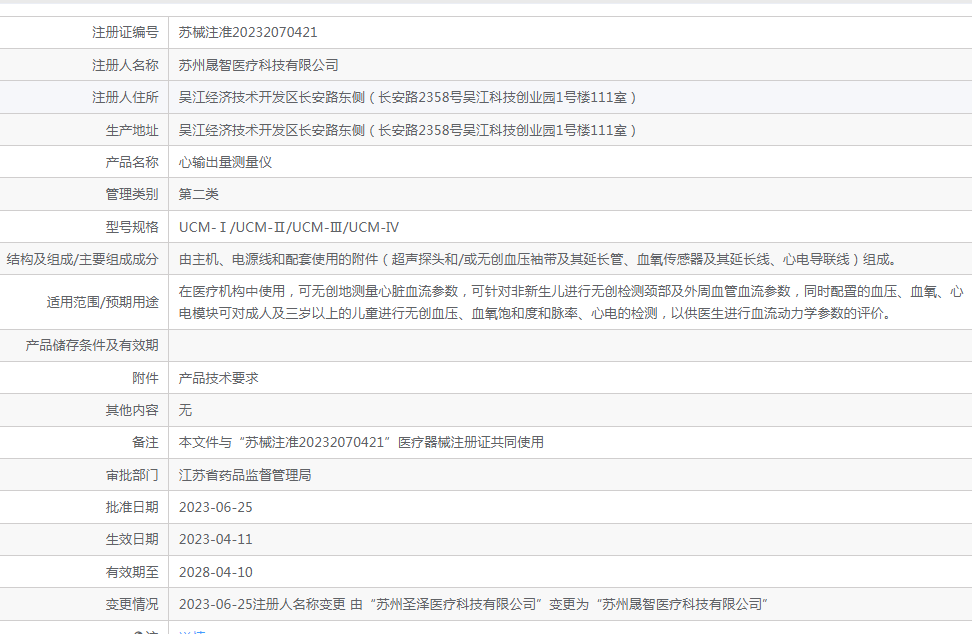972x634 pixels.
Task: Select product name 心输出量测量仪
Action: point(226,162)
